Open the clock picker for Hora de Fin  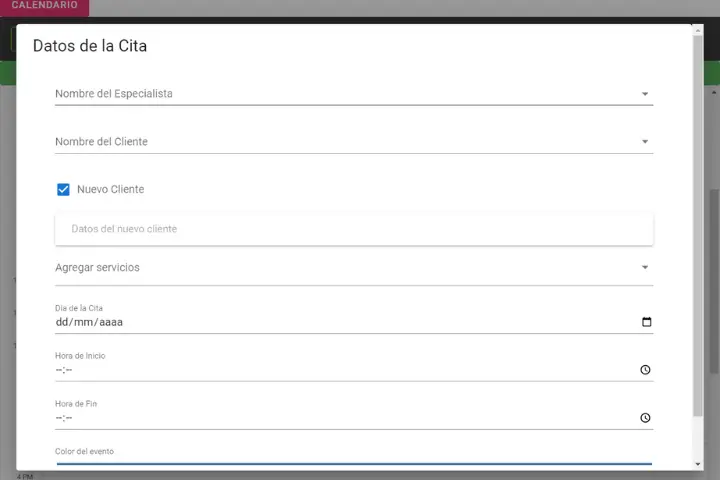pyautogui.click(x=645, y=418)
